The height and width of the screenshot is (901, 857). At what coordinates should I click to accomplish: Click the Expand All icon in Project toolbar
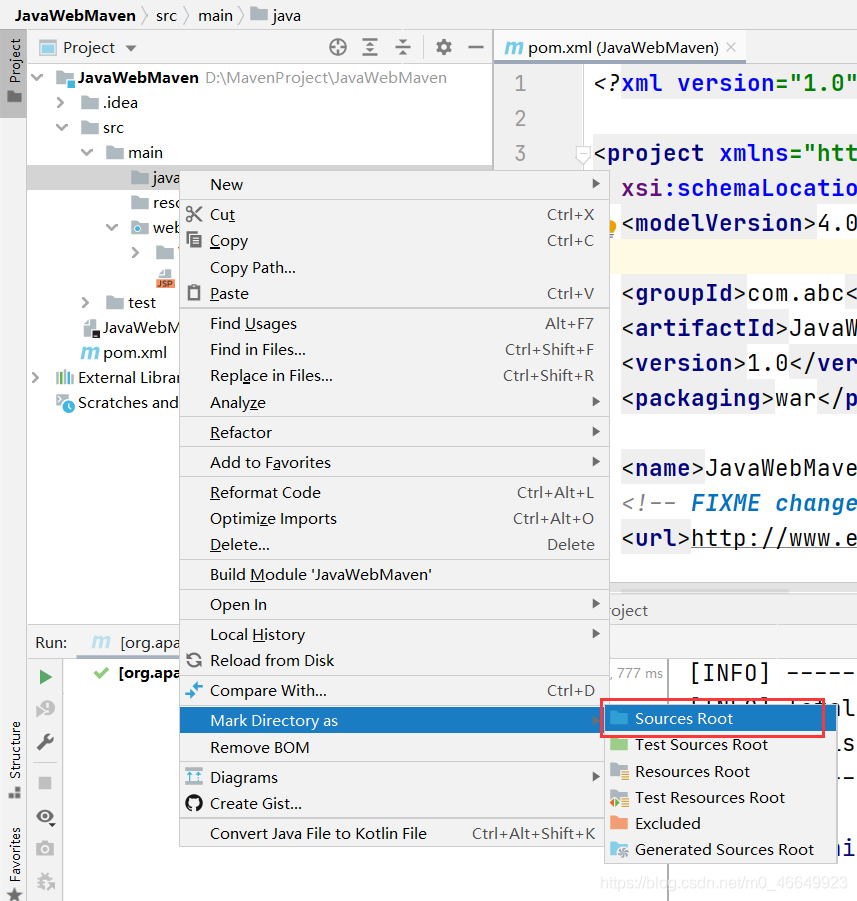[370, 47]
